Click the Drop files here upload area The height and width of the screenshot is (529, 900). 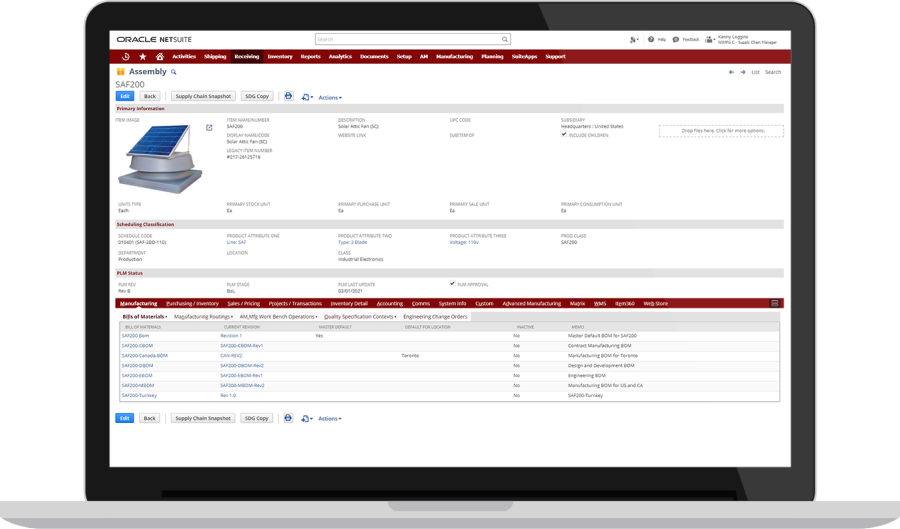point(721,131)
